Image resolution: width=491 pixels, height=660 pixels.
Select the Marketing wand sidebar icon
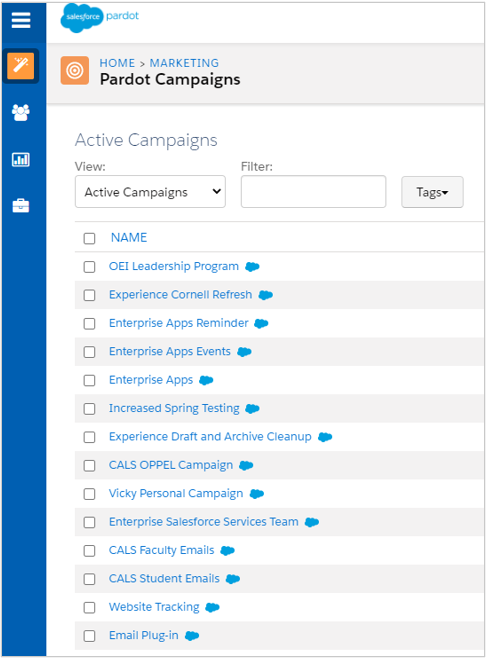[21, 66]
